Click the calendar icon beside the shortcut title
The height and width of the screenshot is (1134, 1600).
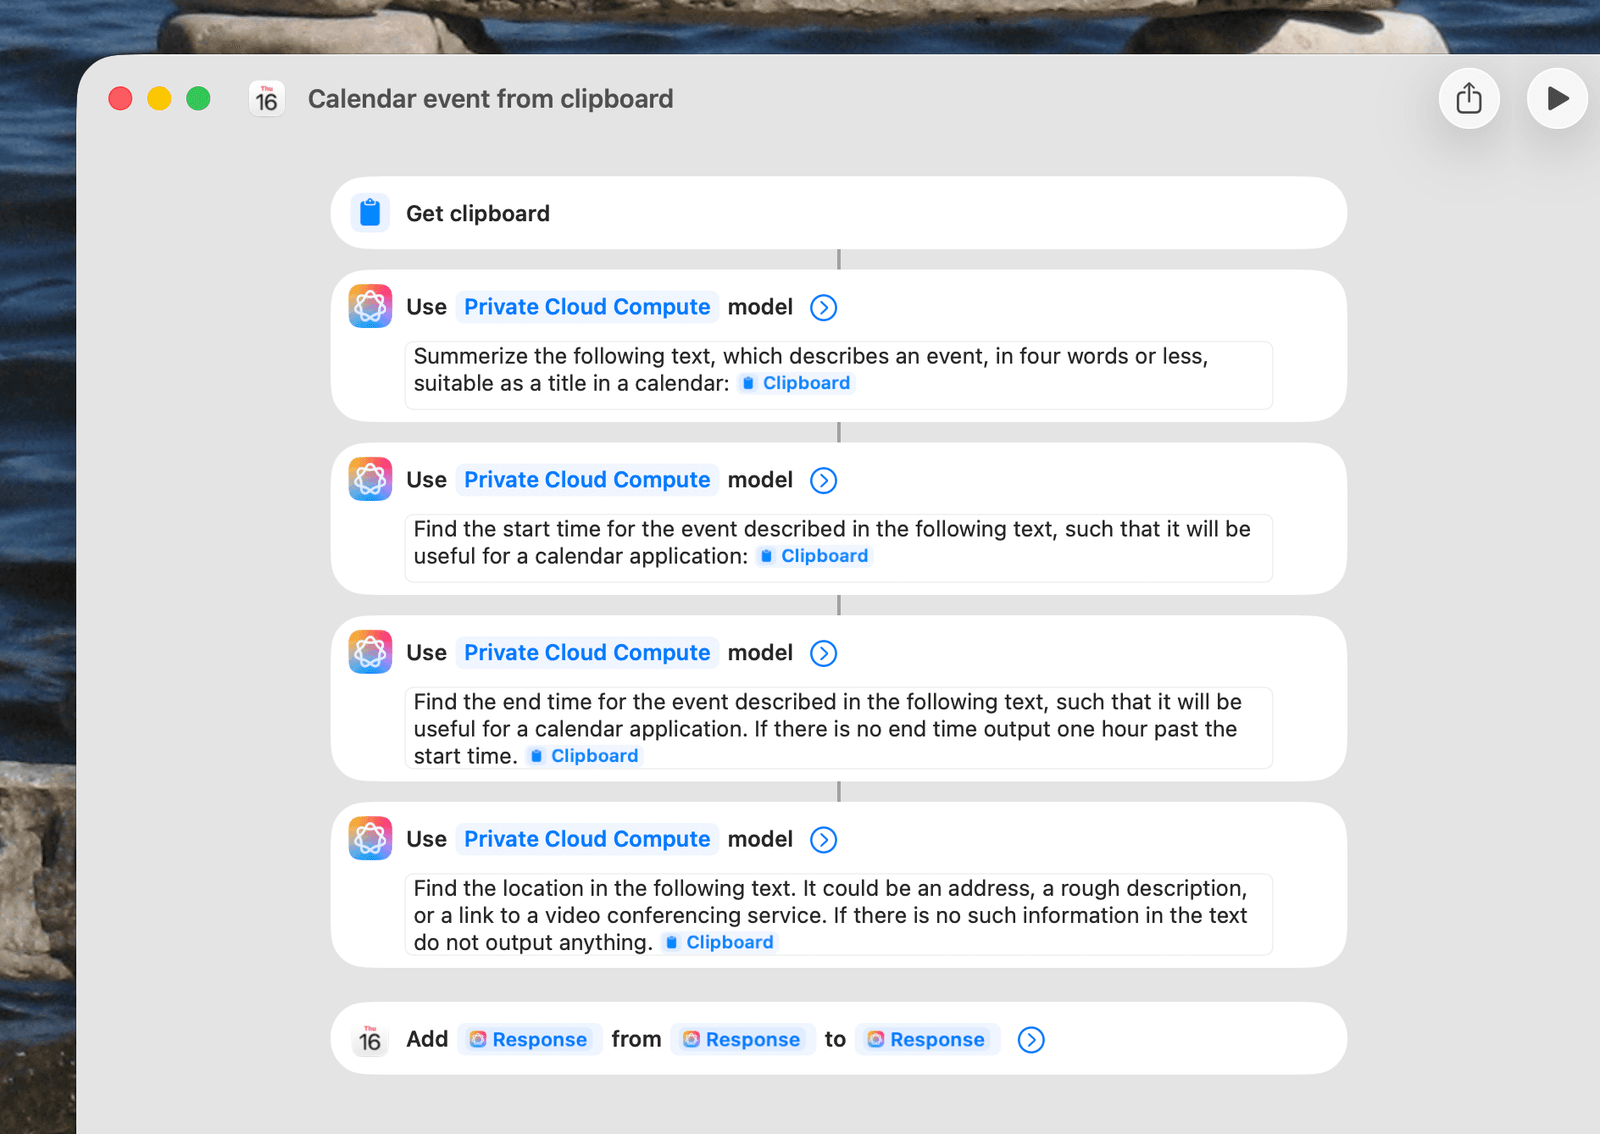click(x=267, y=99)
